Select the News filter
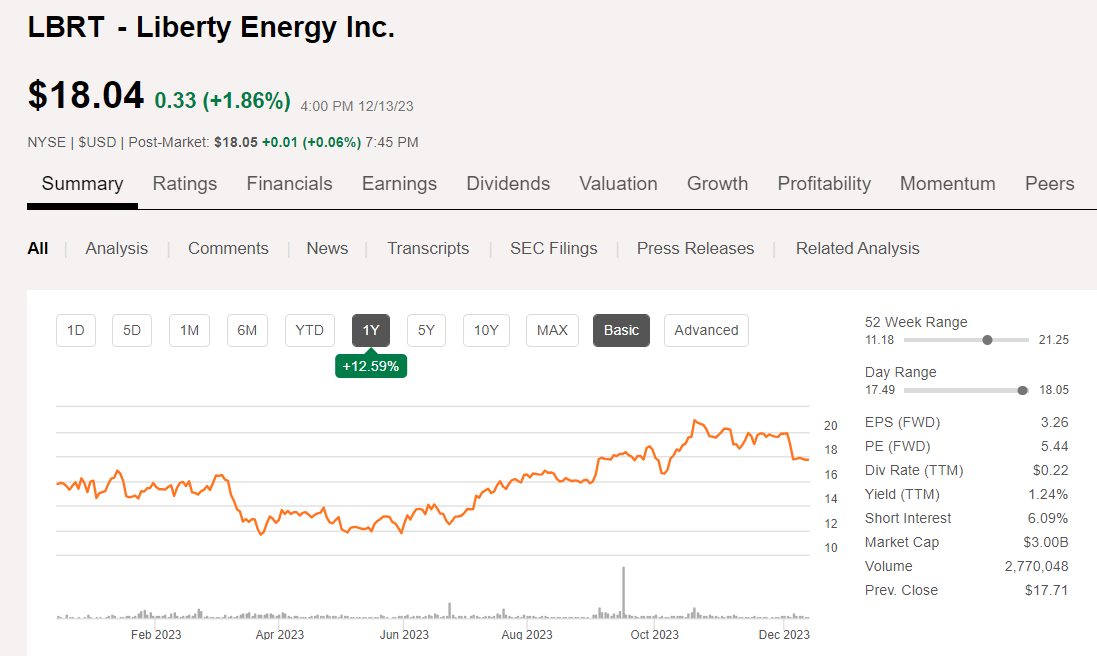1097x656 pixels. [x=327, y=248]
